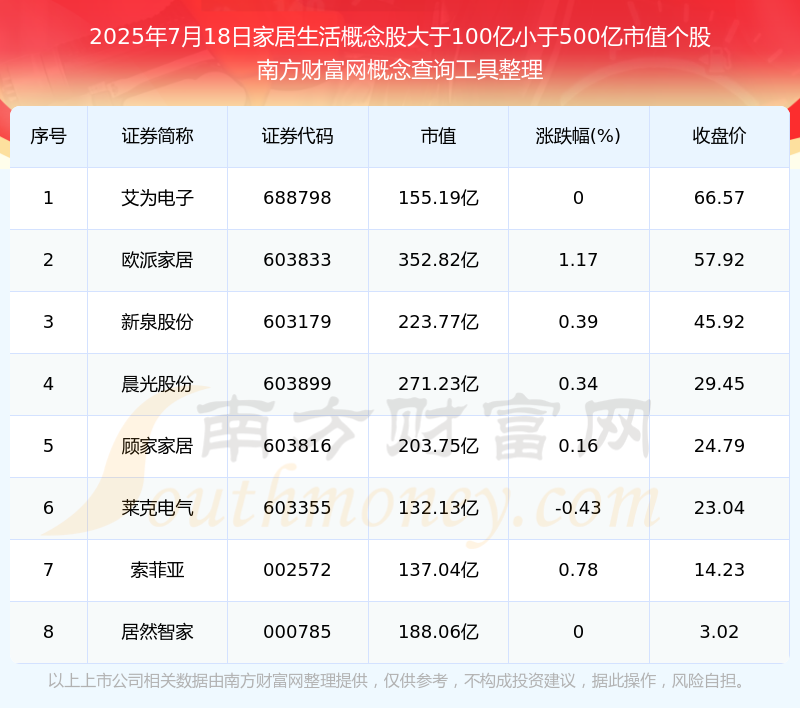The height and width of the screenshot is (708, 800).
Task: Click market value 271.23亿
Action: click(x=438, y=384)
